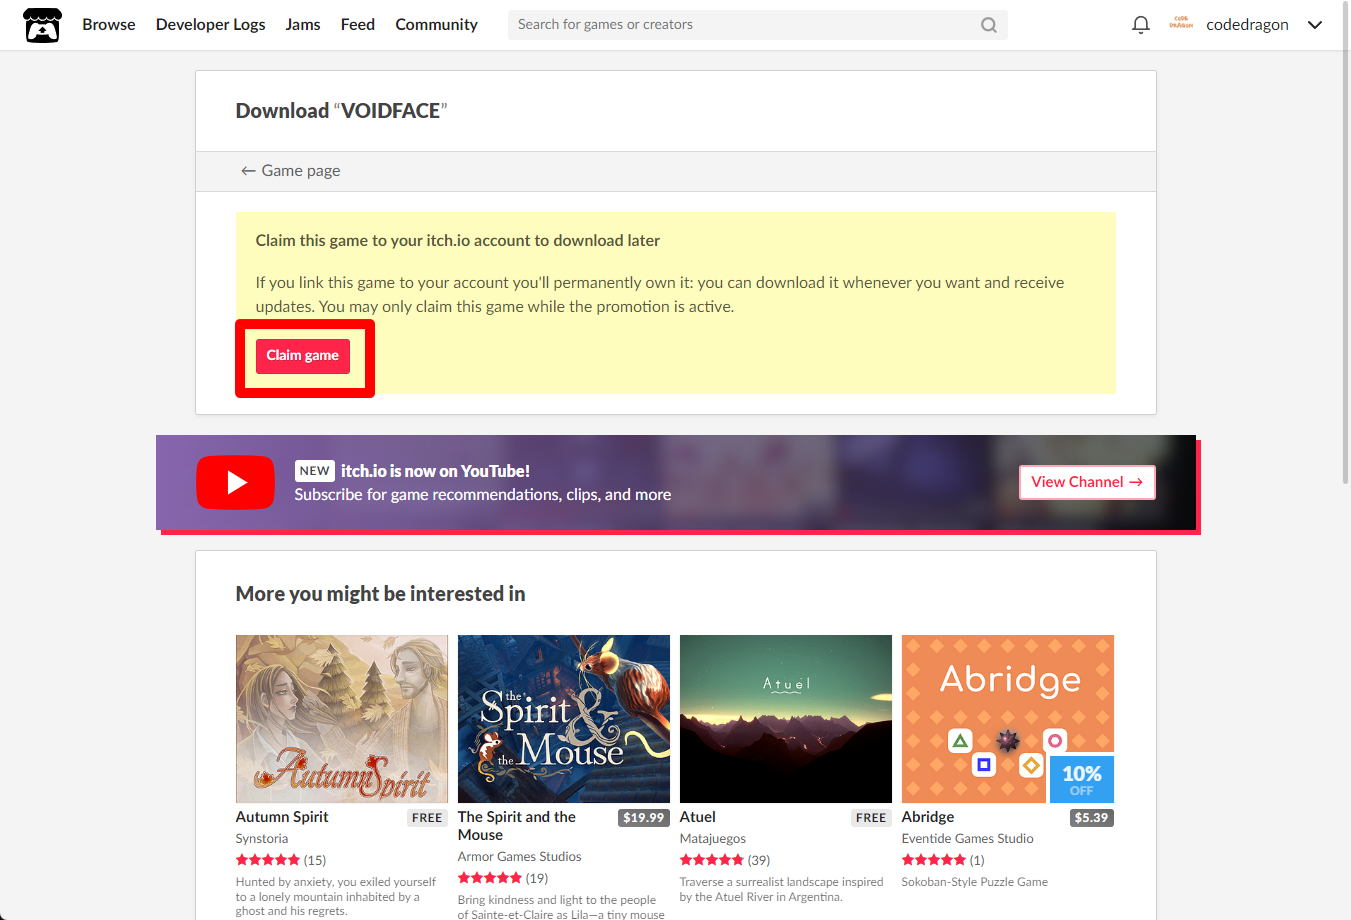This screenshot has width=1351, height=920.
Task: Open the itch.io home logo
Action: pyautogui.click(x=42, y=25)
